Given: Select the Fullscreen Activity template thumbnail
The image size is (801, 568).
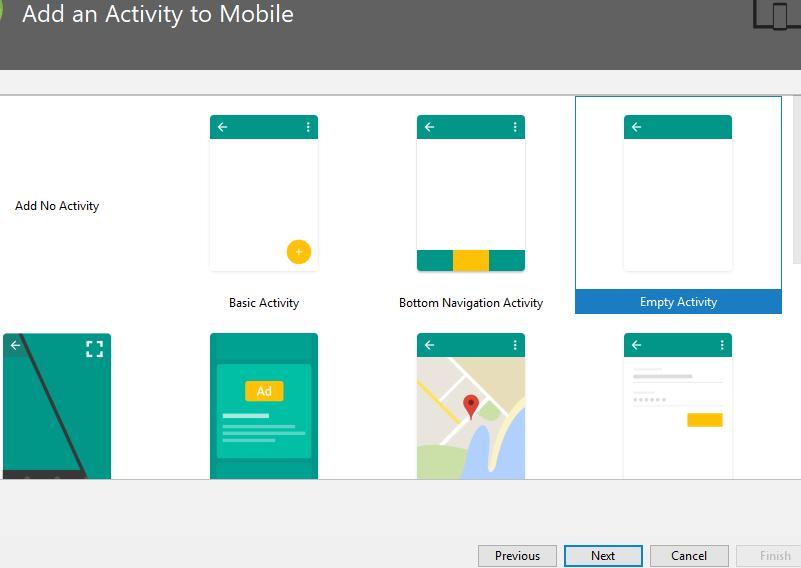Looking at the screenshot, I should pyautogui.click(x=57, y=406).
